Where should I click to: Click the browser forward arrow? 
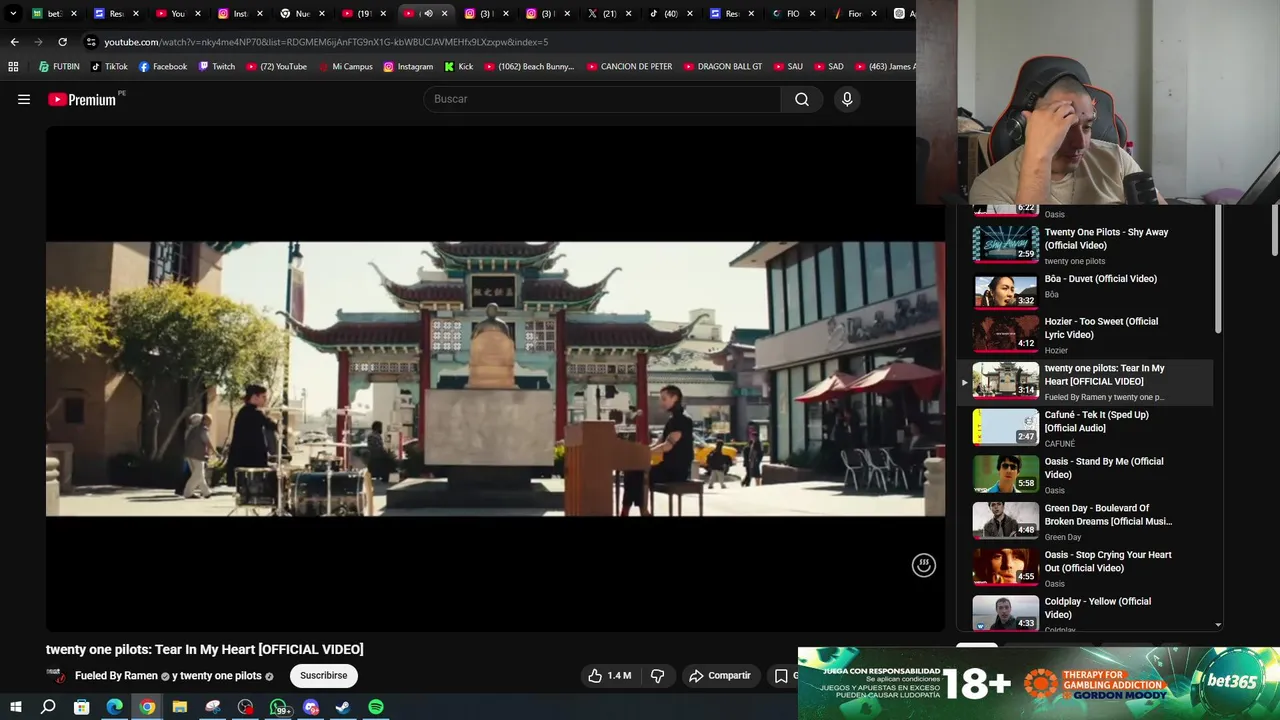pyautogui.click(x=38, y=42)
